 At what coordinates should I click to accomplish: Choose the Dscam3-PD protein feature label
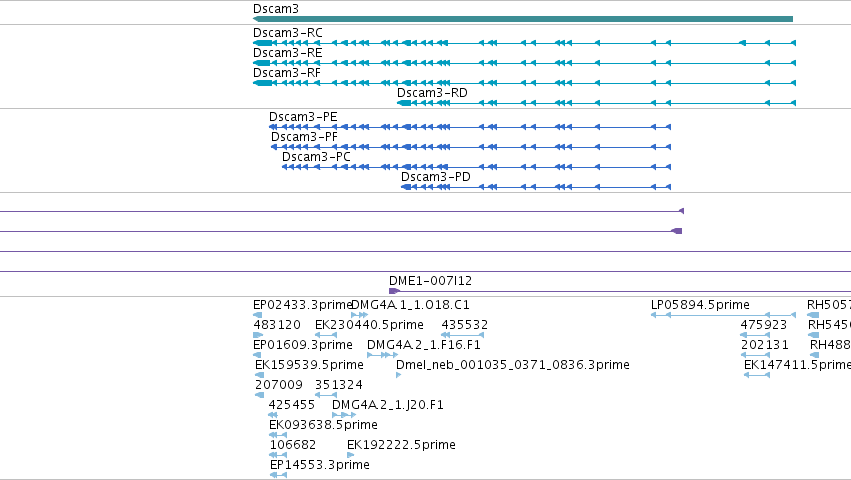click(436, 177)
